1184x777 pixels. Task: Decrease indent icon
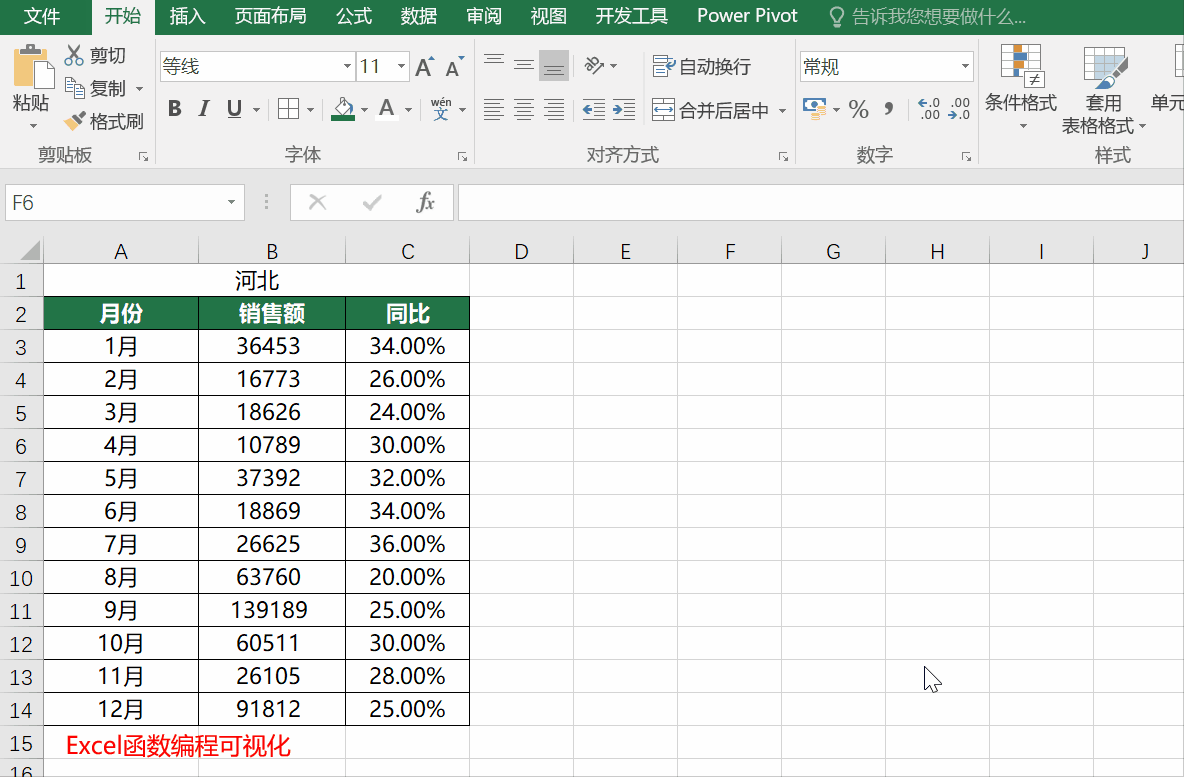pos(594,109)
